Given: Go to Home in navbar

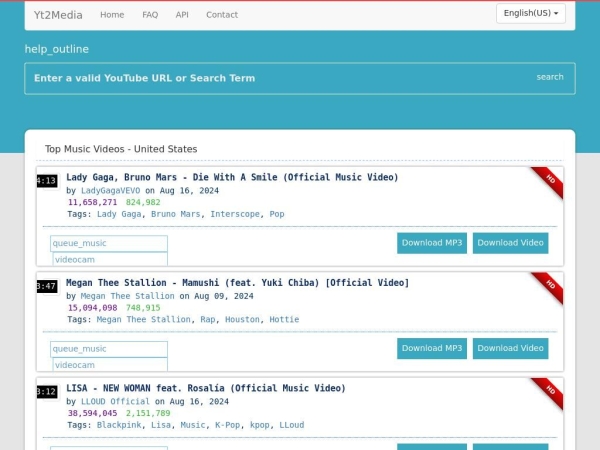Looking at the screenshot, I should pos(112,15).
